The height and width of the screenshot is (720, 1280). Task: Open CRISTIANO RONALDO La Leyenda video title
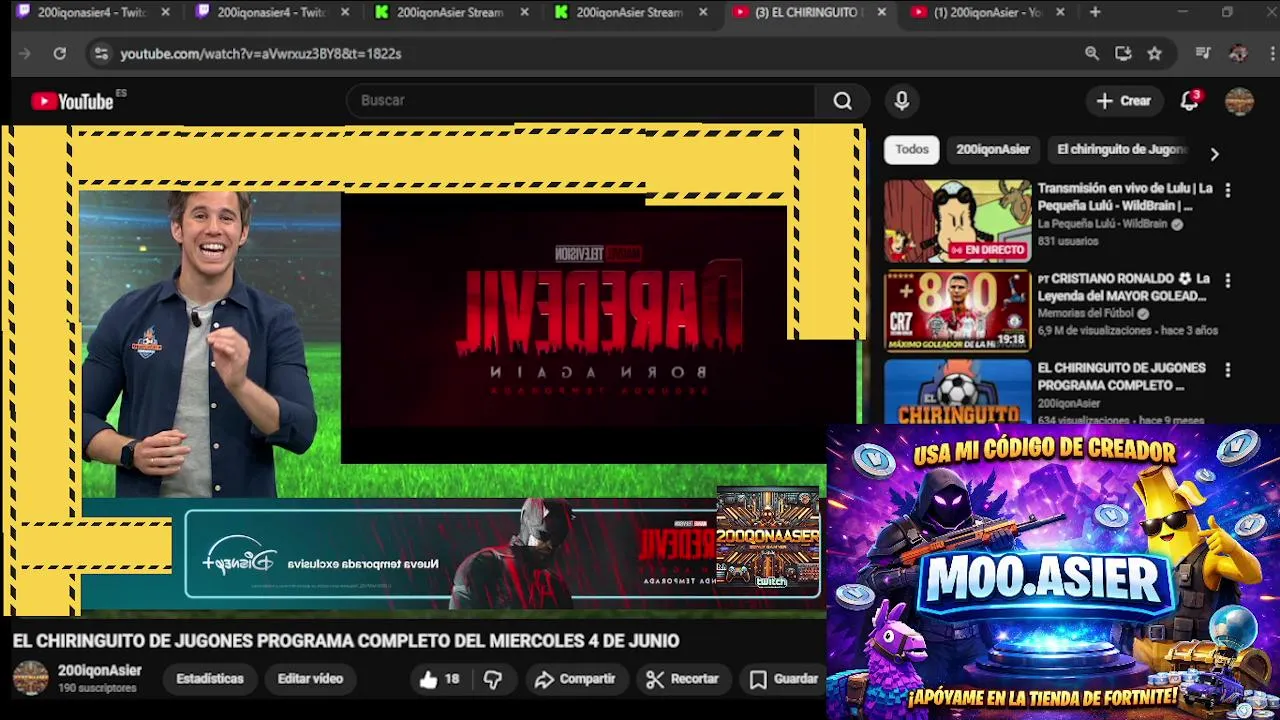1123,287
